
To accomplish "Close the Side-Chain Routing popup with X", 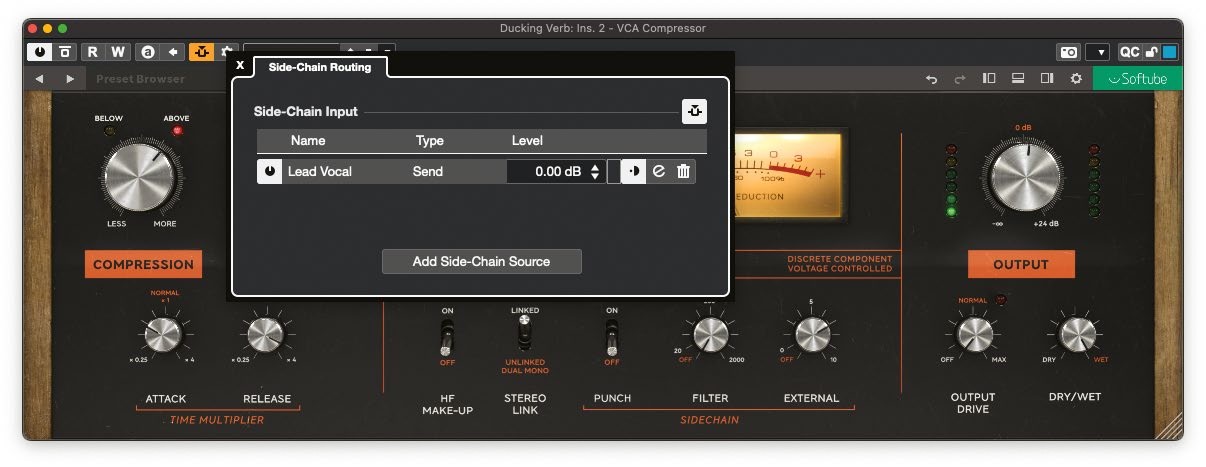I will click(239, 66).
